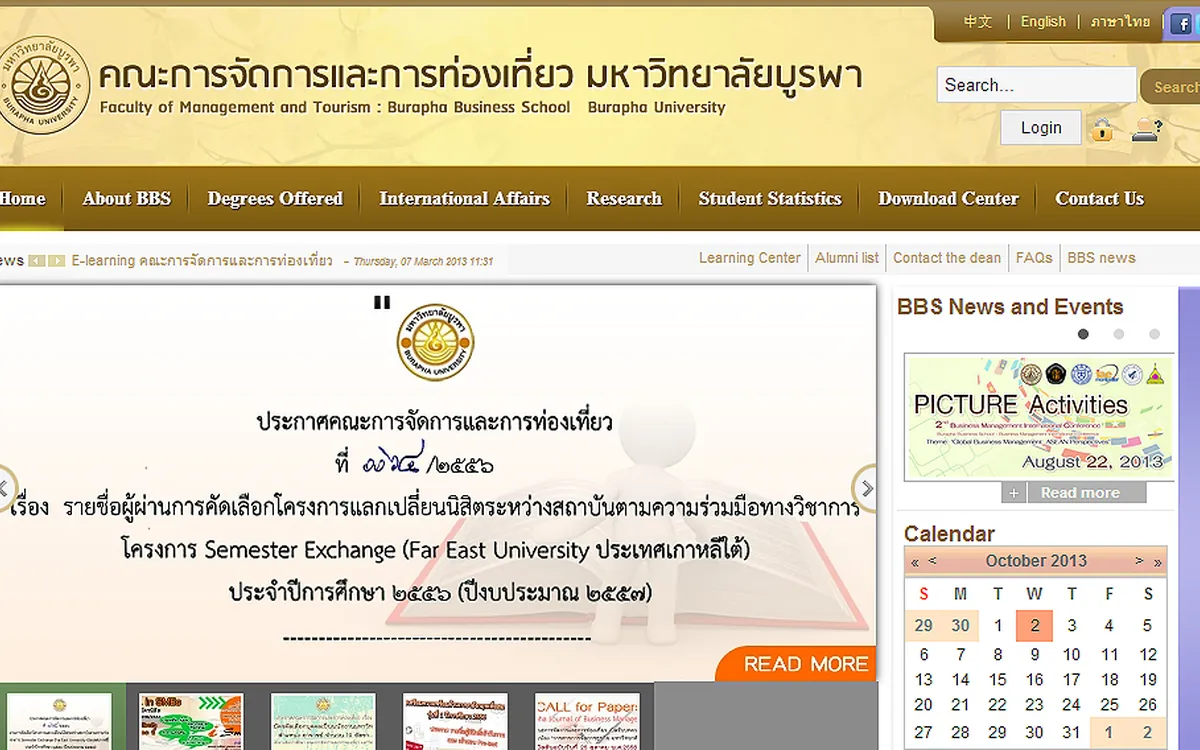Screen dimensions: 1200x750
Task: Jump to previous year in calendar
Action: click(915, 562)
